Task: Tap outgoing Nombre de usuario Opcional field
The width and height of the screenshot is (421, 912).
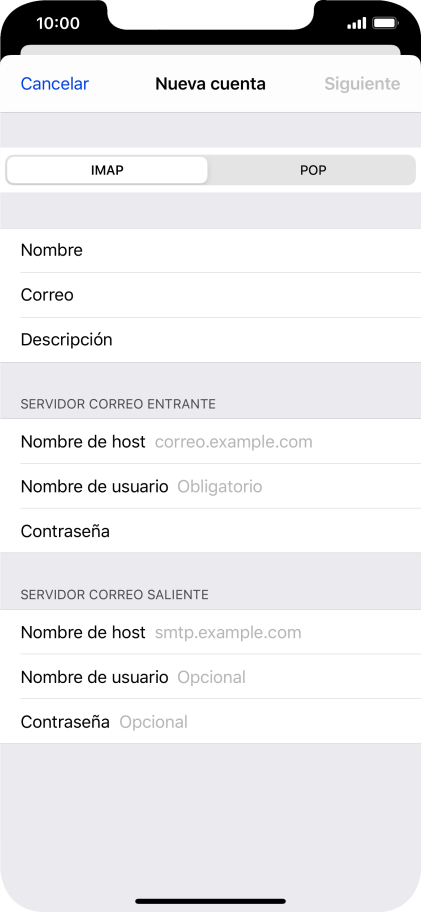Action: (x=210, y=677)
